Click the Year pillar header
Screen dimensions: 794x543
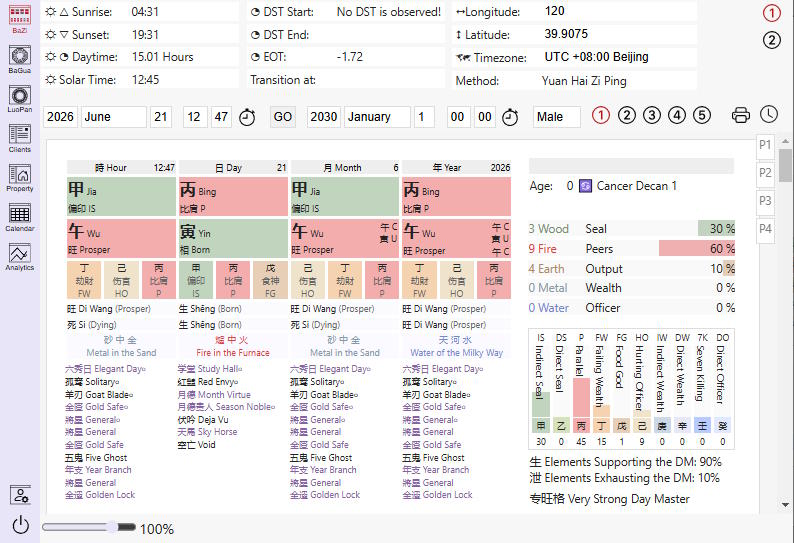tap(457, 168)
